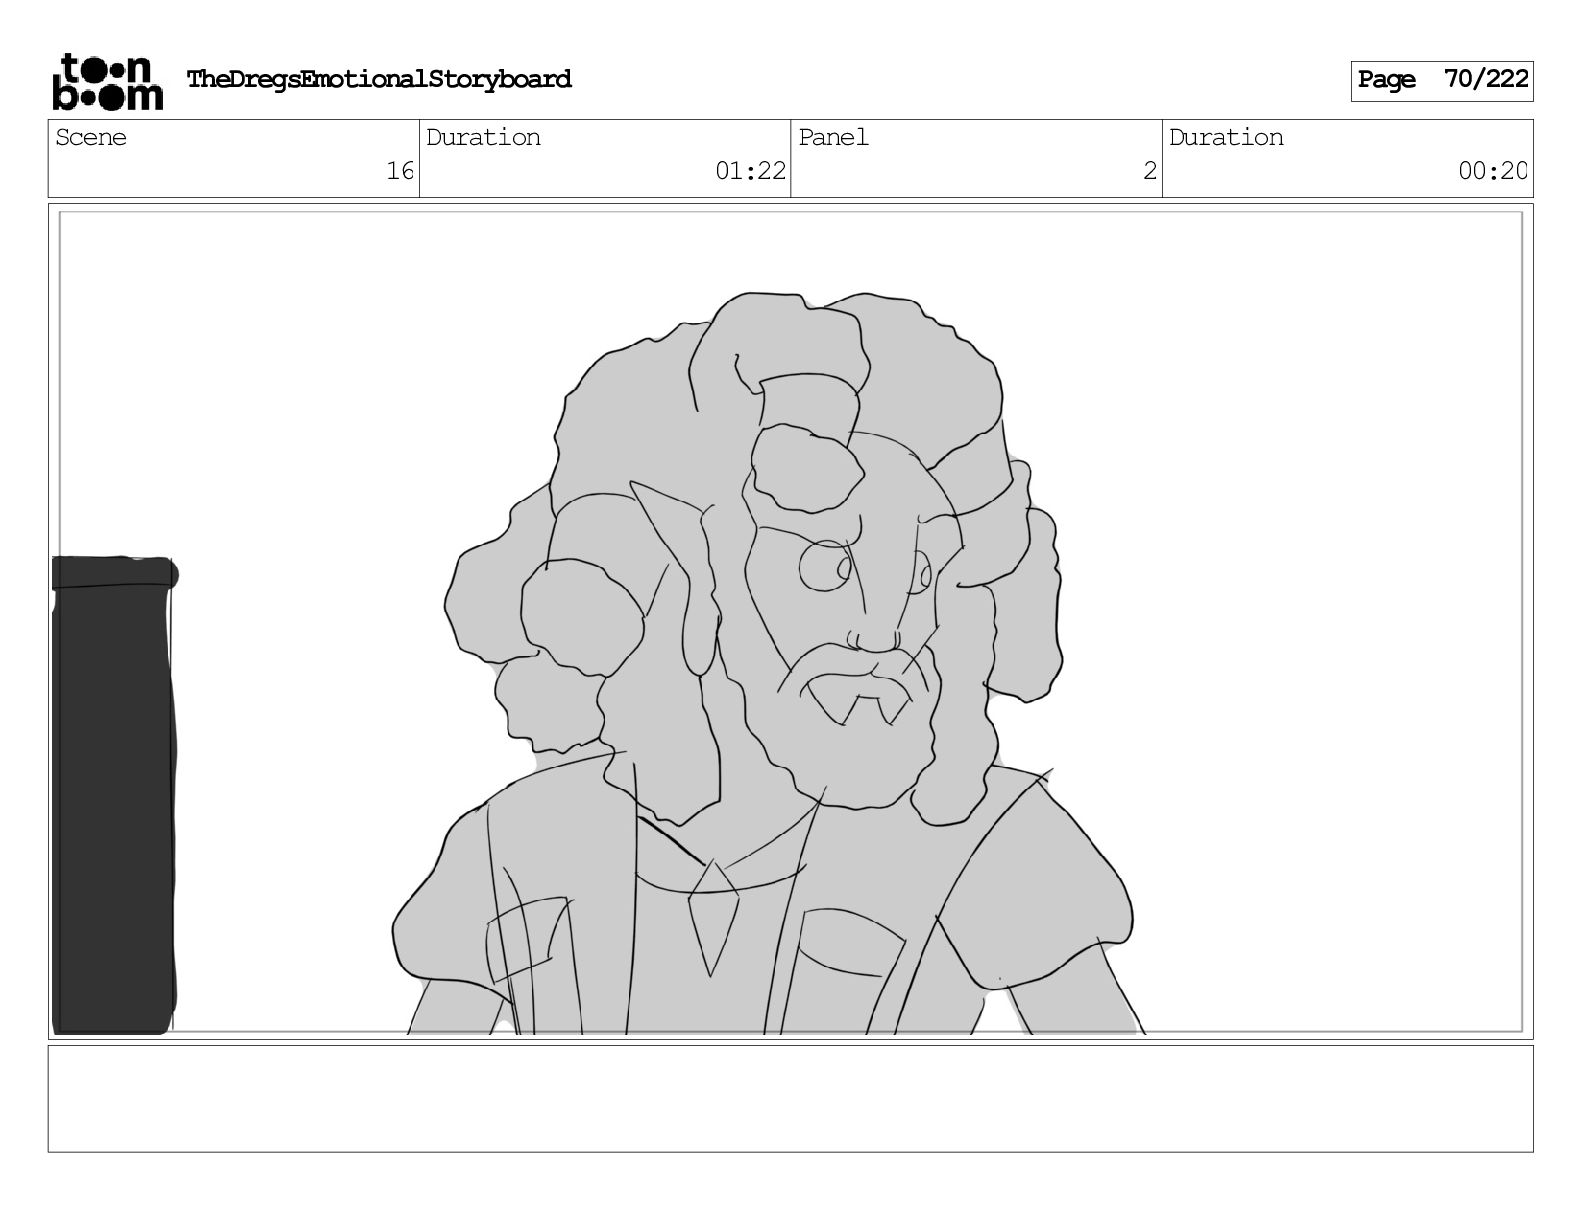
Task: Select the scene number 16
Action: pyautogui.click(x=400, y=171)
